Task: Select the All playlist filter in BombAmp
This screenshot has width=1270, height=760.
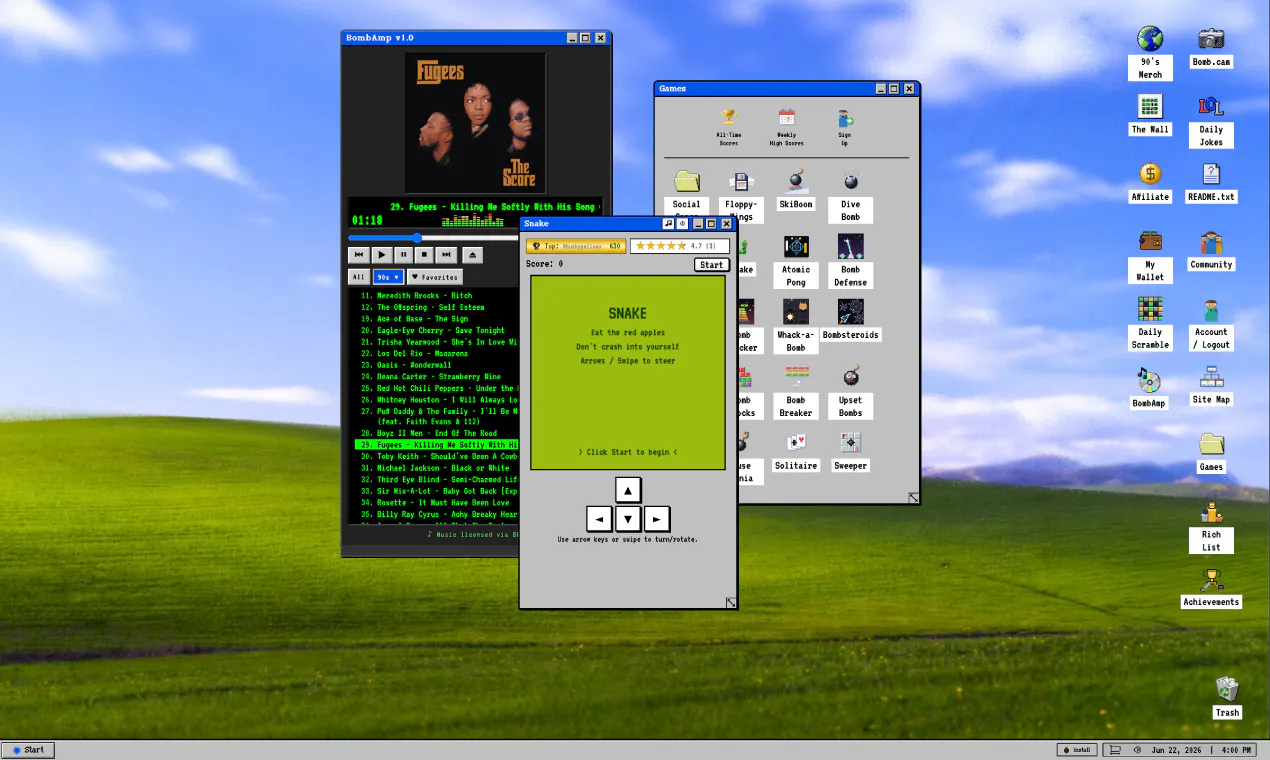Action: pos(358,277)
